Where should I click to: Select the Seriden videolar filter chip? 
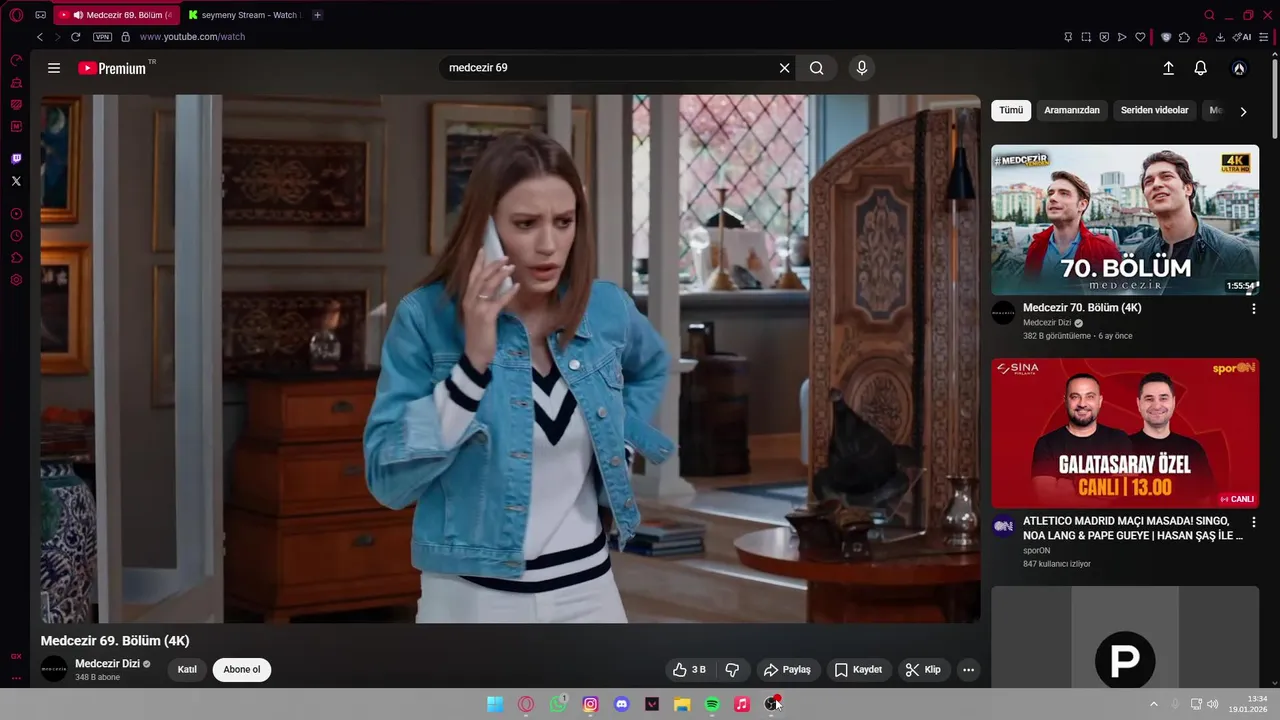coord(1154,110)
